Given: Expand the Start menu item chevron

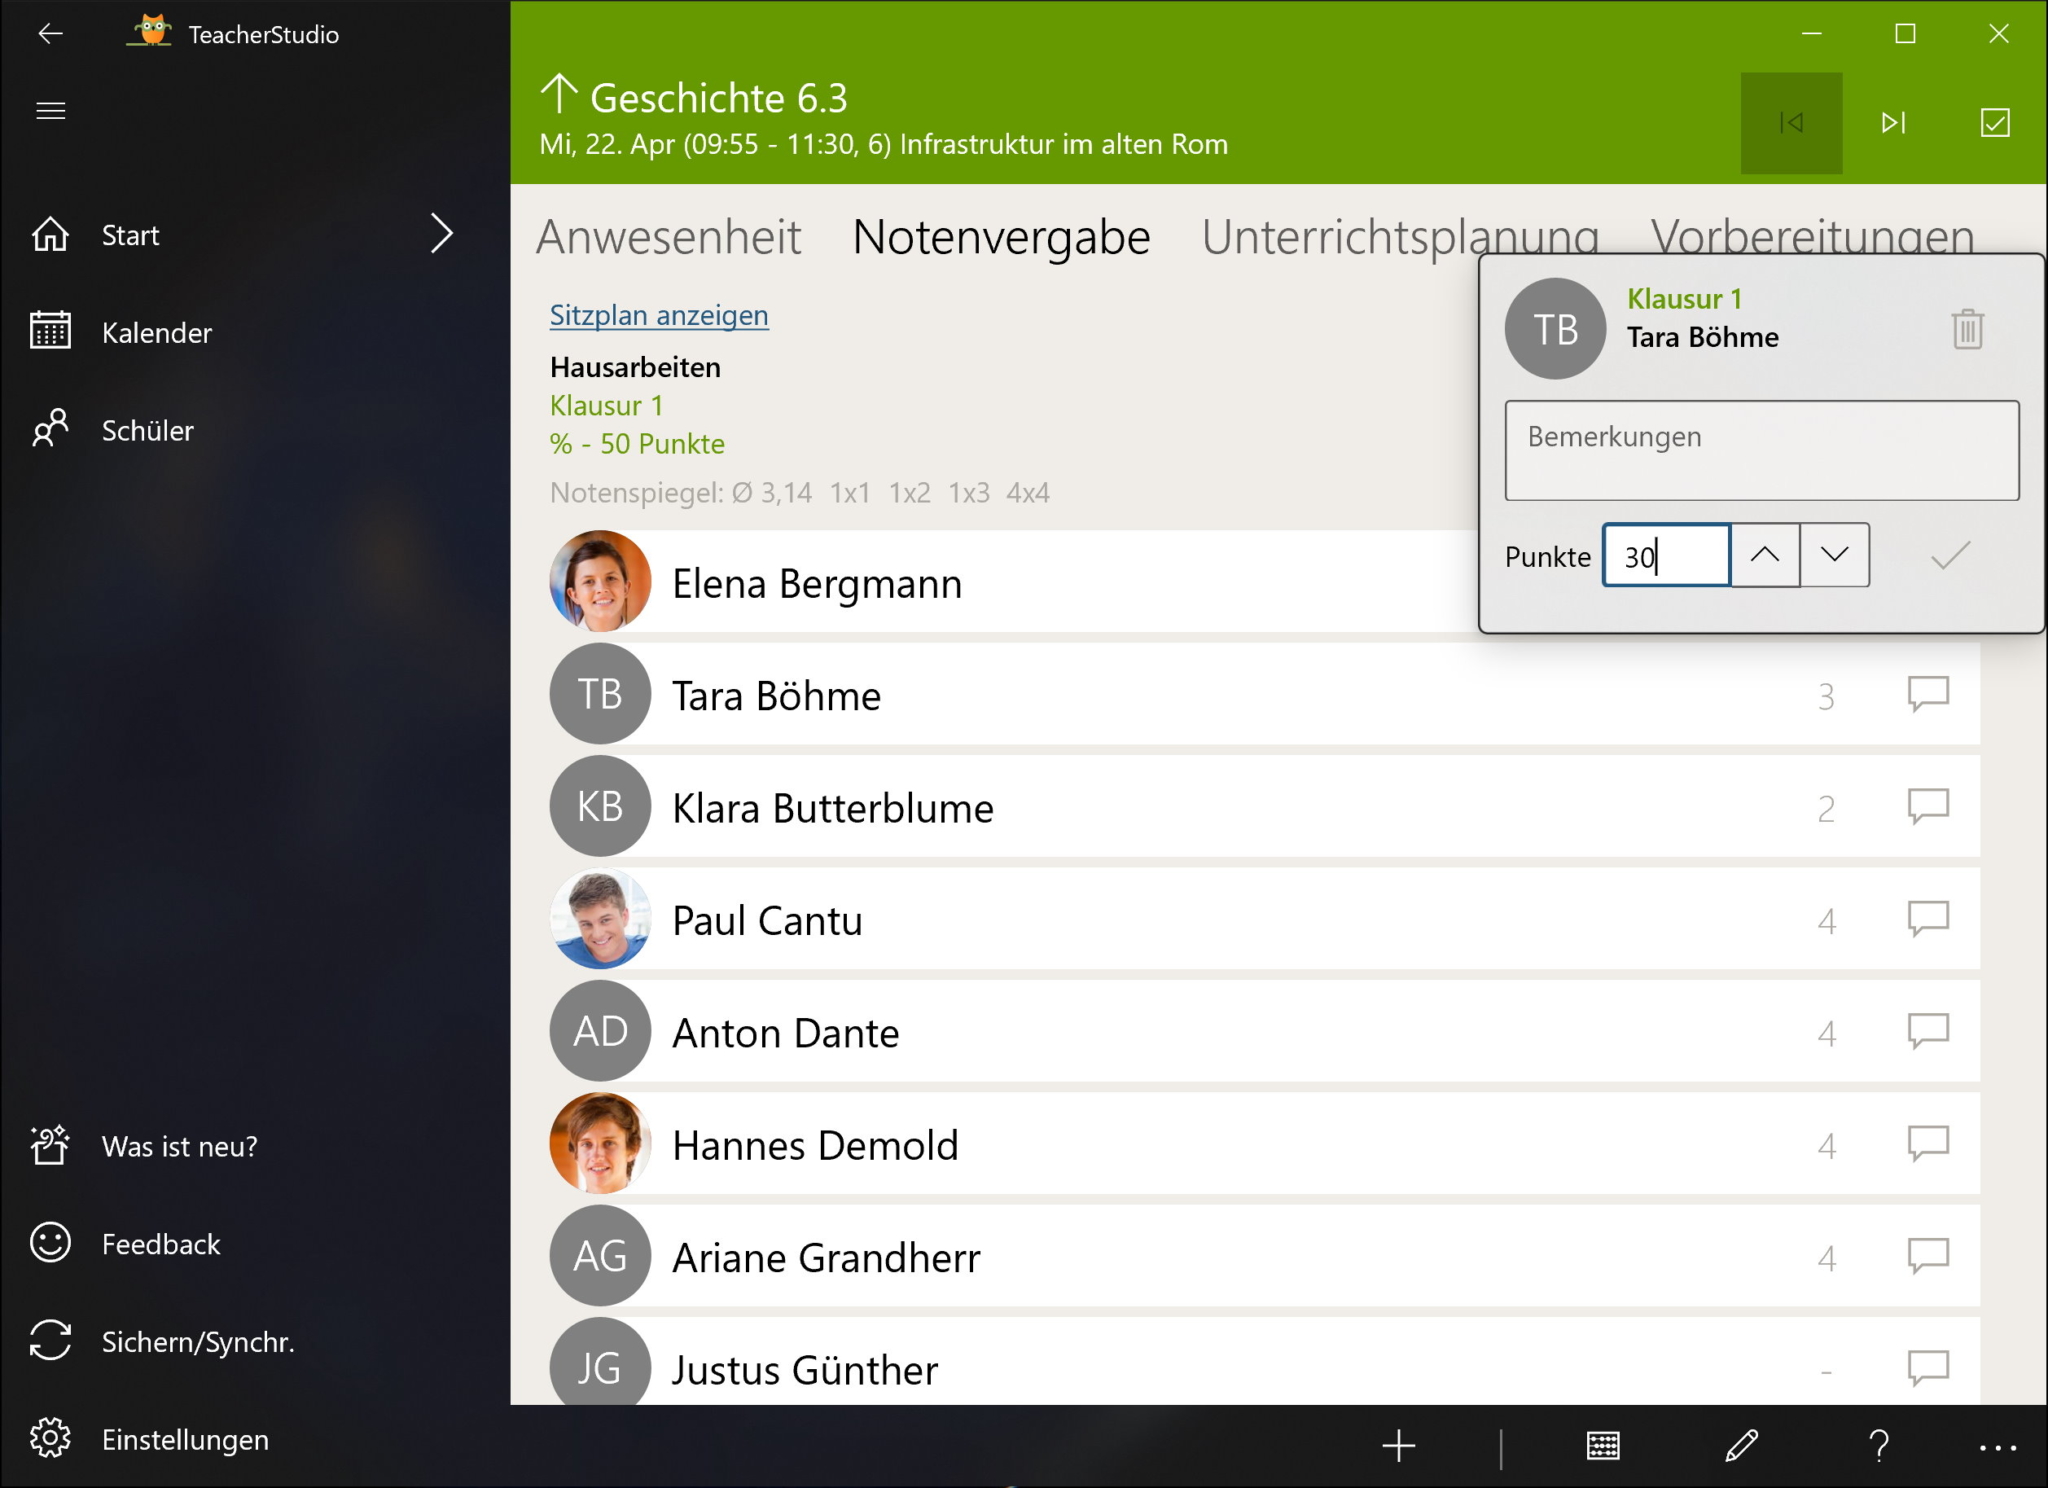Looking at the screenshot, I should click(443, 233).
